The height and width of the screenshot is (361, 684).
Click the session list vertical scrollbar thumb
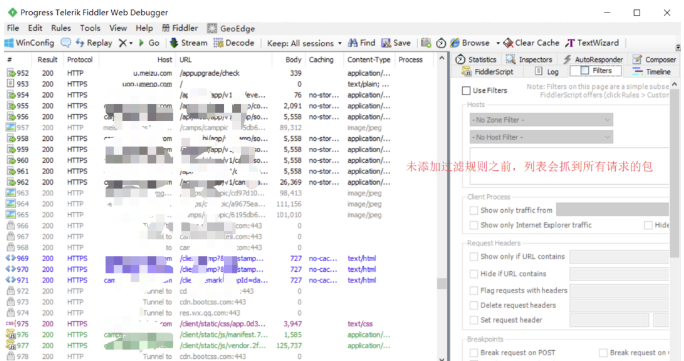[x=441, y=283]
